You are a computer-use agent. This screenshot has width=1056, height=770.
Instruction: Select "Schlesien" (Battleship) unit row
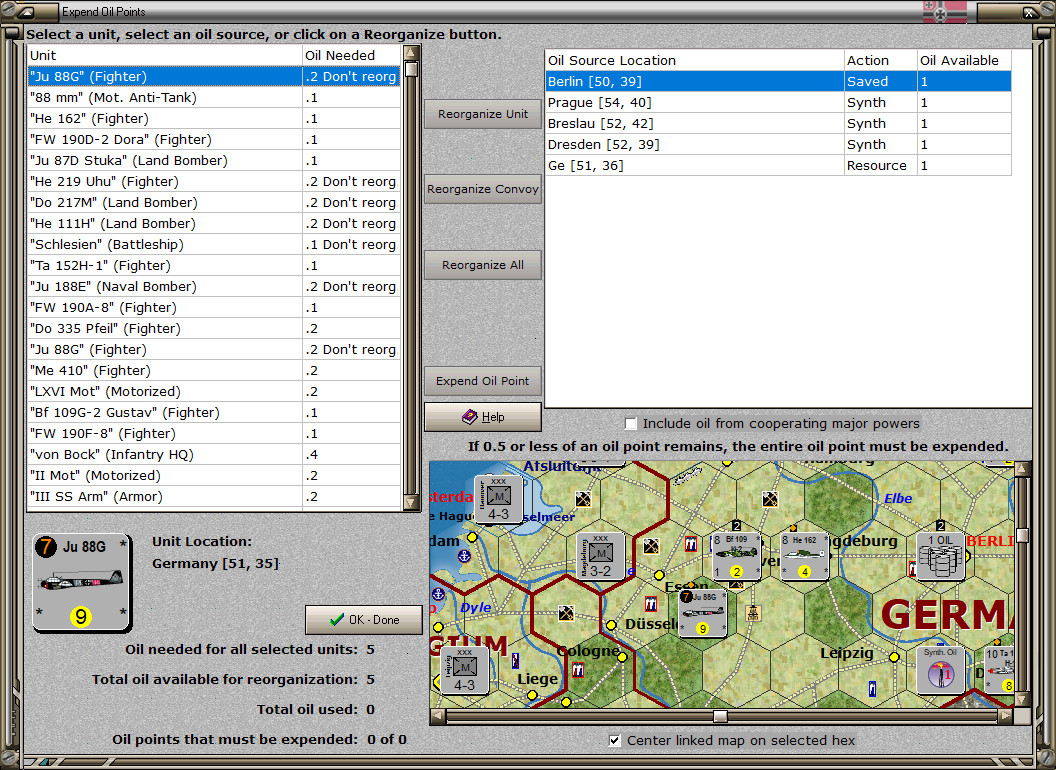[214, 245]
